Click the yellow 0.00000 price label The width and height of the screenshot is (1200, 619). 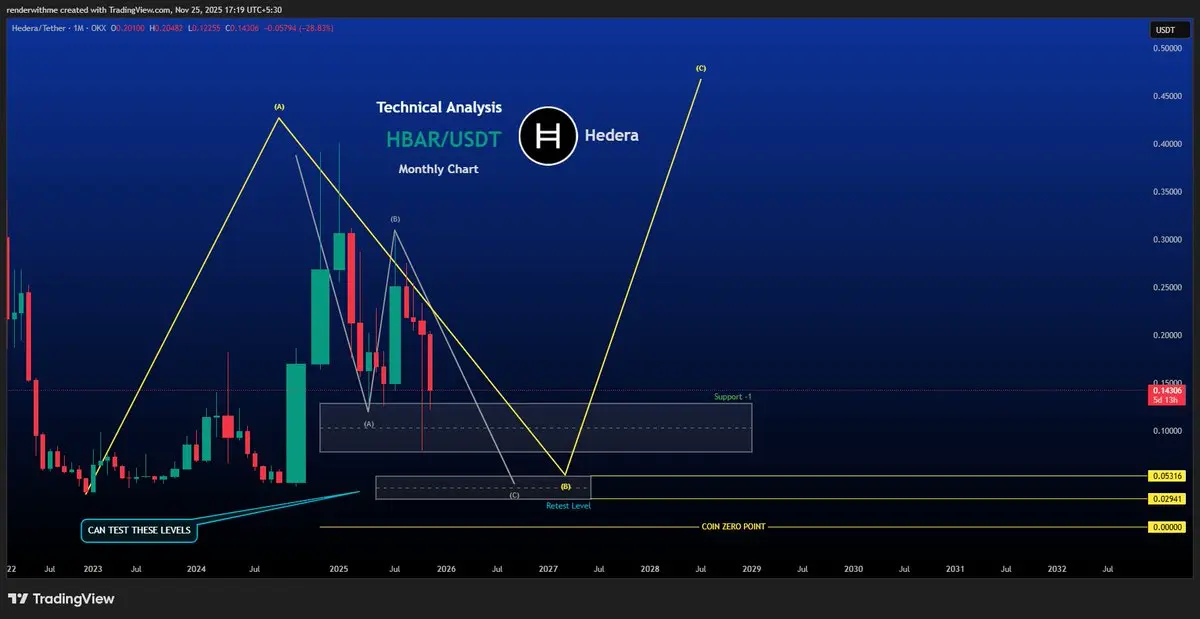(1165, 526)
